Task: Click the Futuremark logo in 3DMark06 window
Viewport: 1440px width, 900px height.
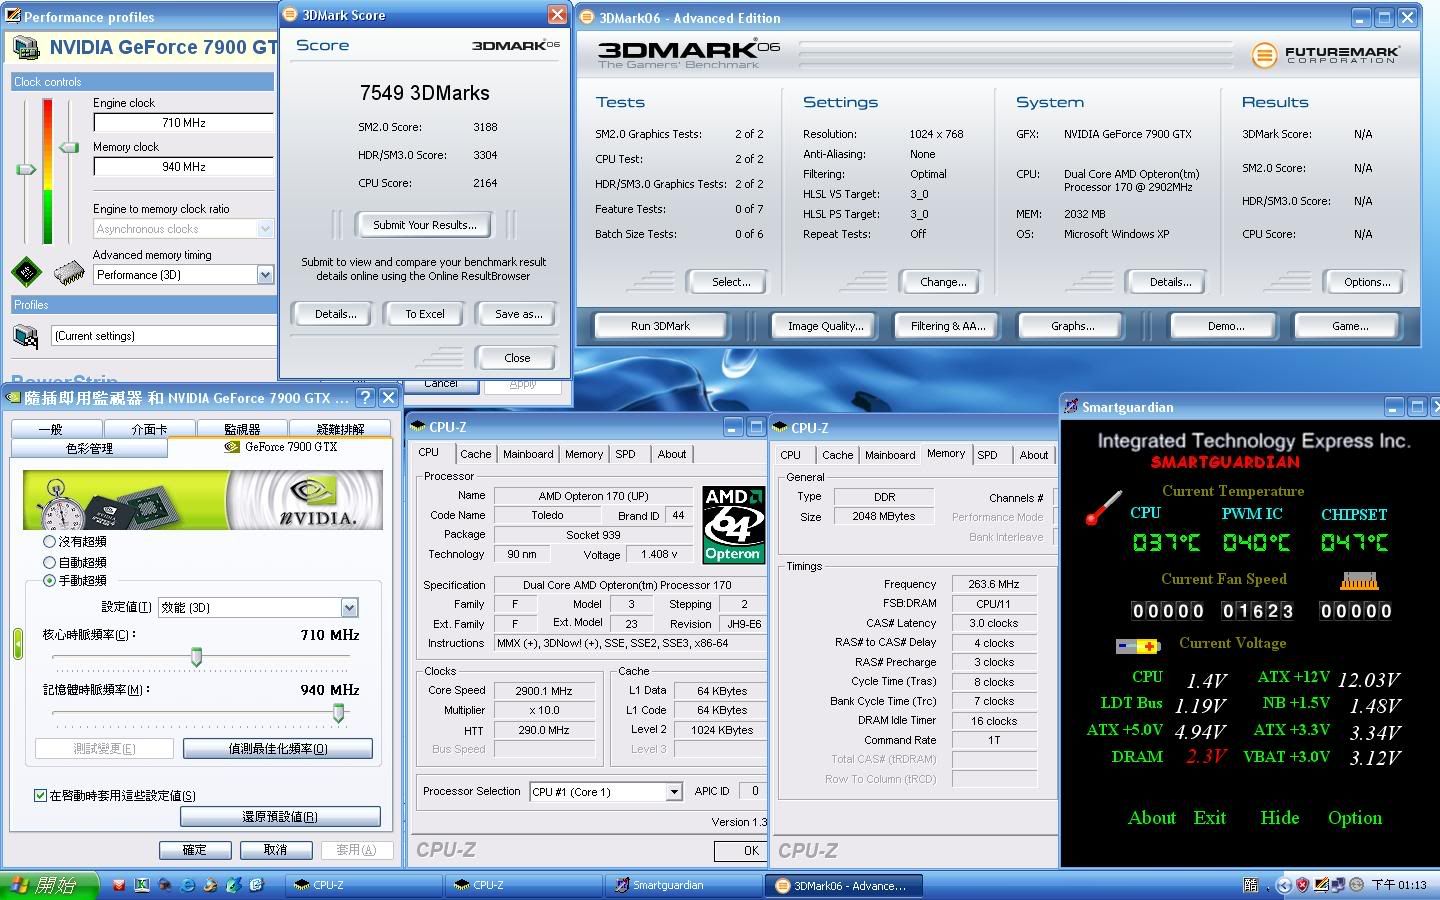Action: 1326,55
